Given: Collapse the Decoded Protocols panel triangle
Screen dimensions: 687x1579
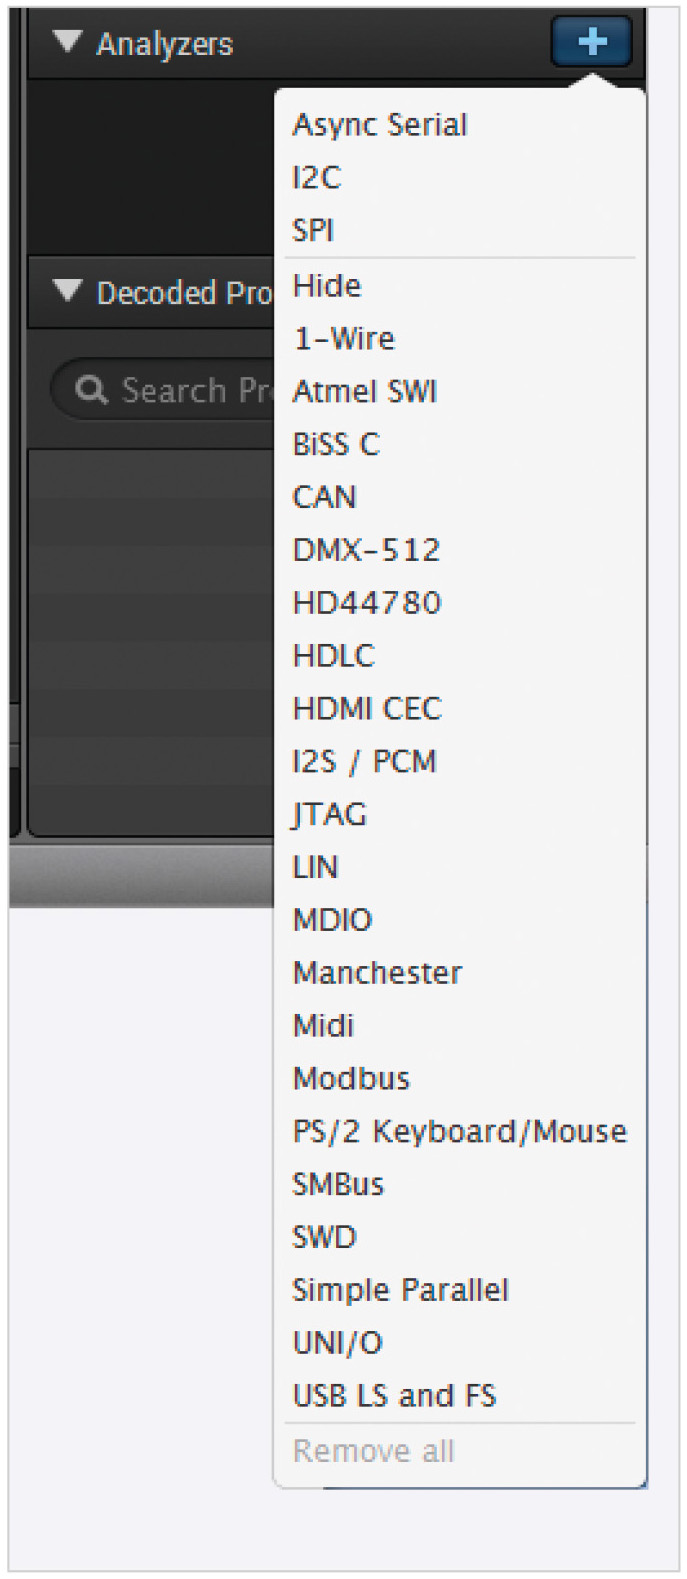Looking at the screenshot, I should 68,291.
